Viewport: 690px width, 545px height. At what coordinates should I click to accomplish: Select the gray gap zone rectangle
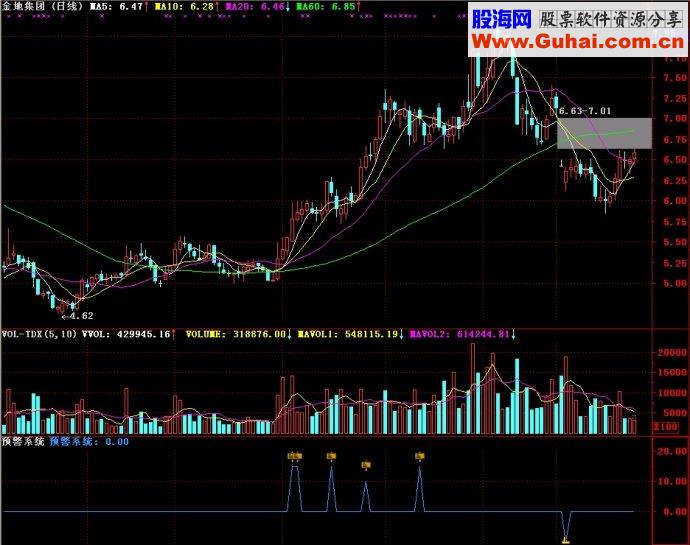tap(604, 133)
